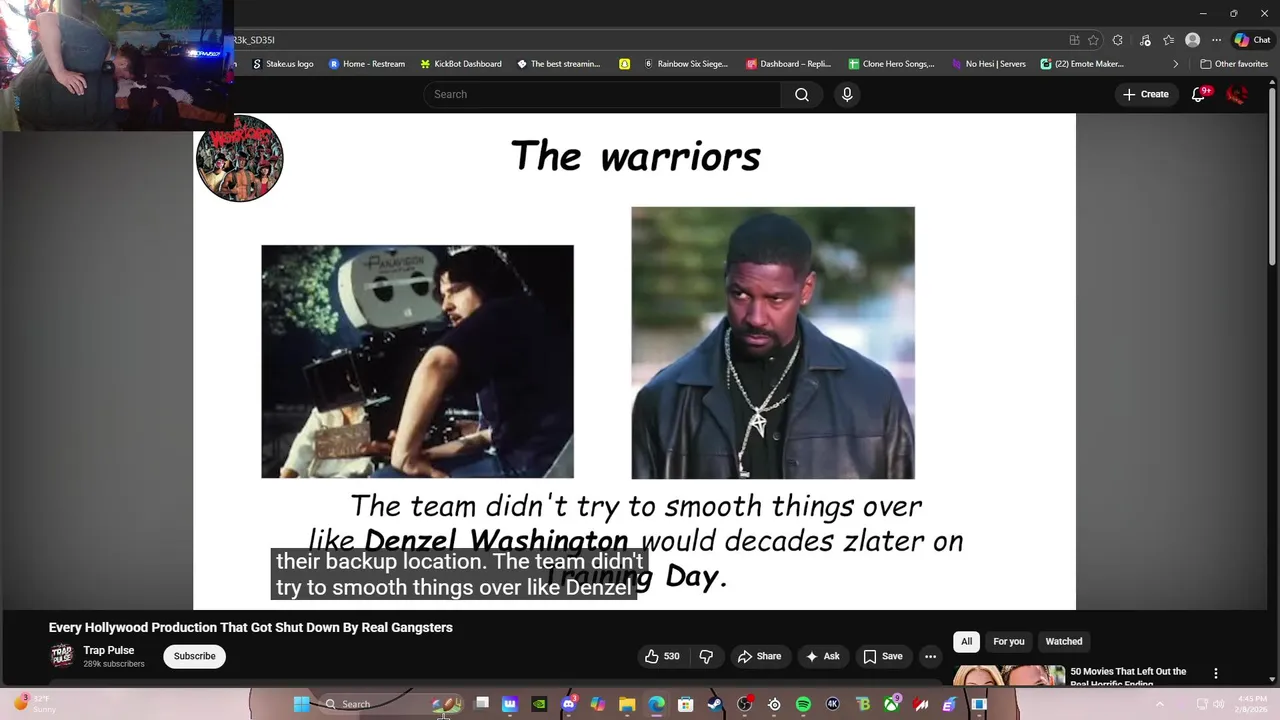Show hidden system tray icons
The image size is (1280, 720).
point(1160,704)
